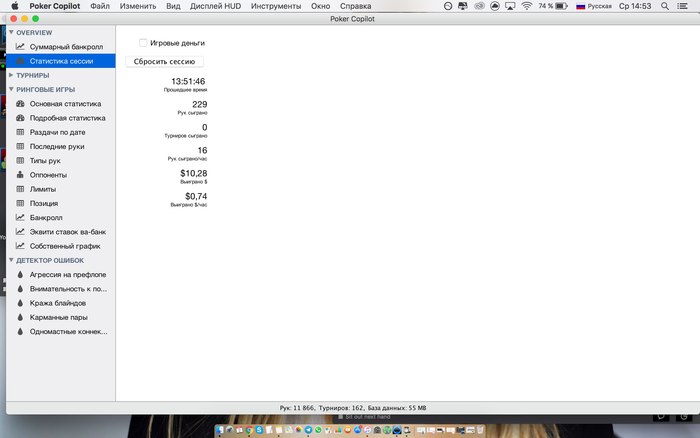Click the person icon beside Оппоненты

tap(20, 175)
